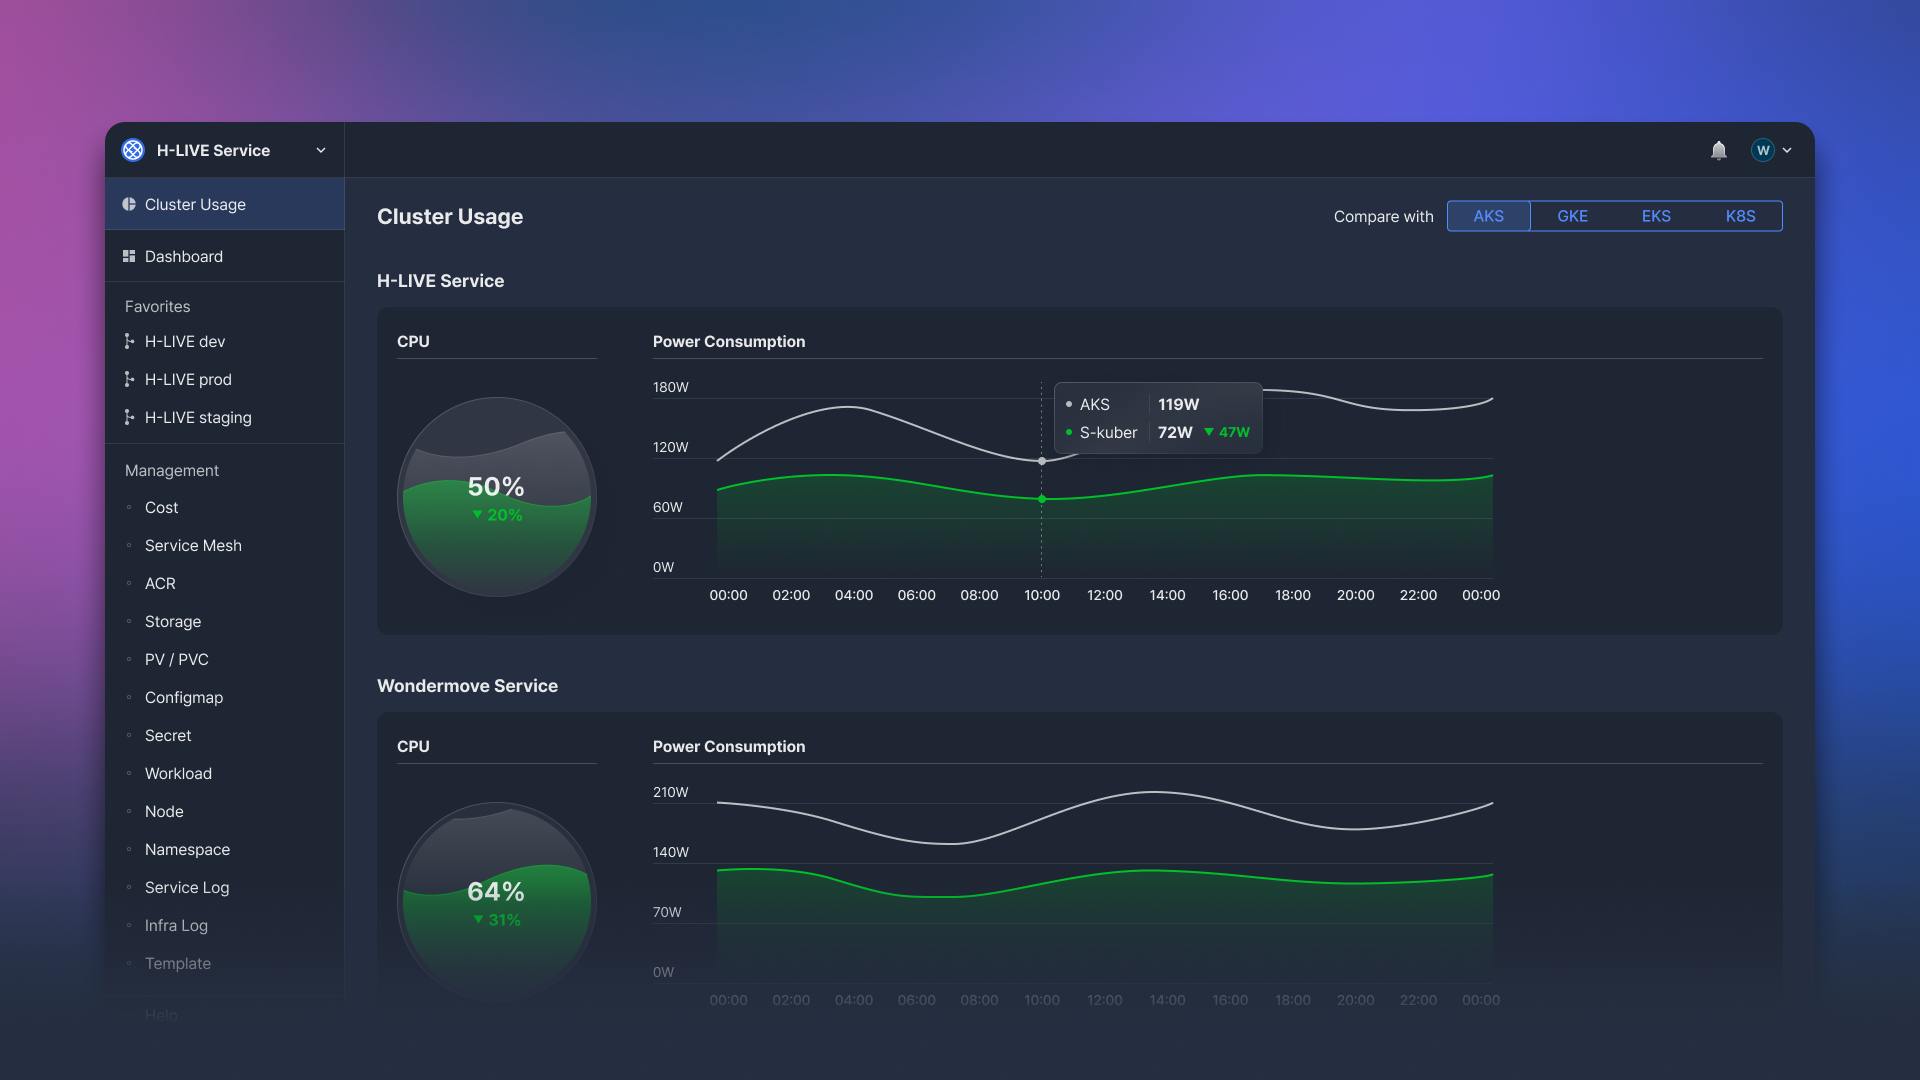
Task: Compare with GKE
Action: point(1572,216)
